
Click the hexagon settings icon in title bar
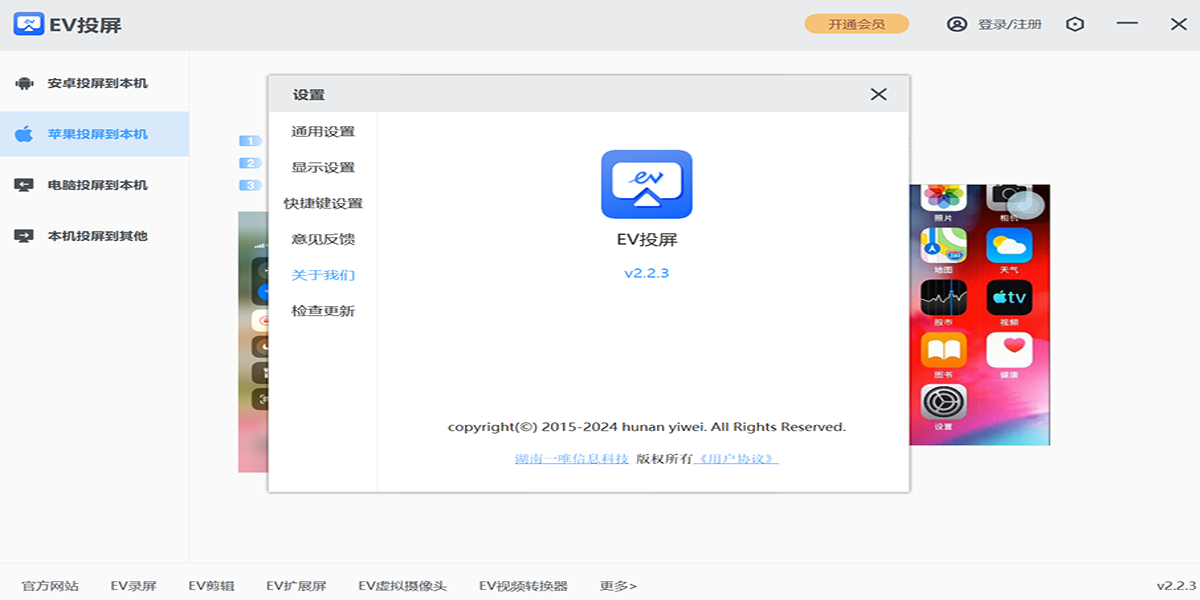[1075, 24]
